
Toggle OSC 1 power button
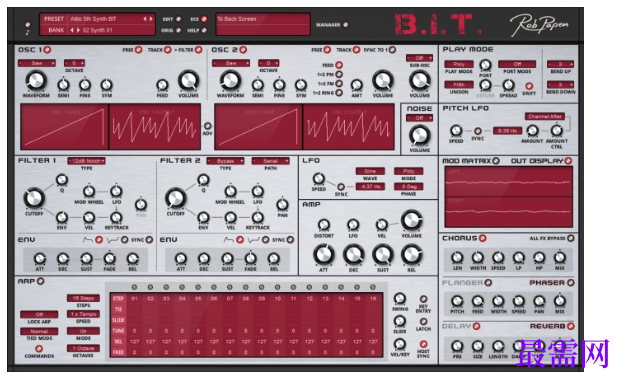[47, 50]
